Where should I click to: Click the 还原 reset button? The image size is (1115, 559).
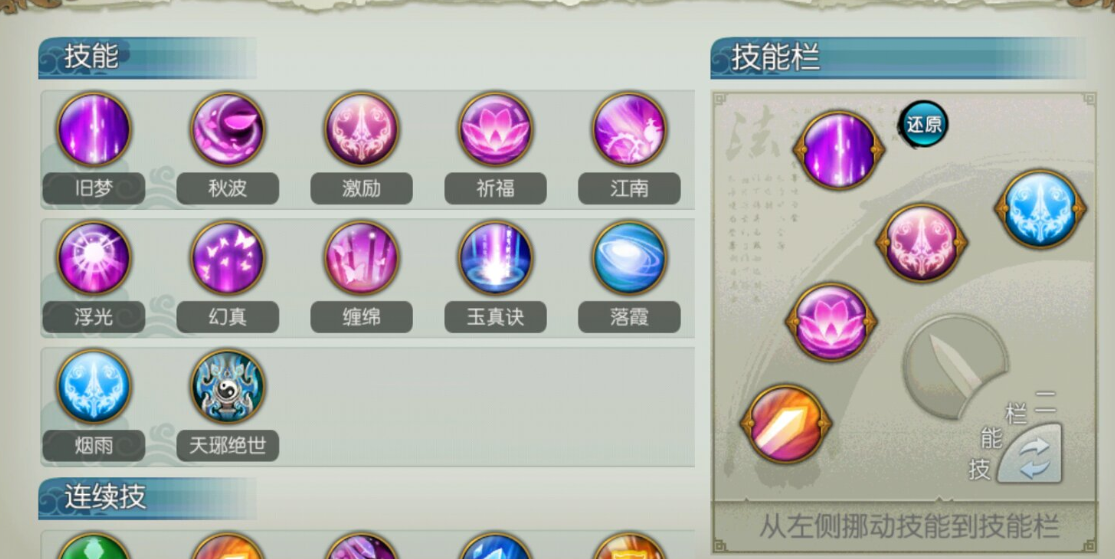(x=924, y=124)
